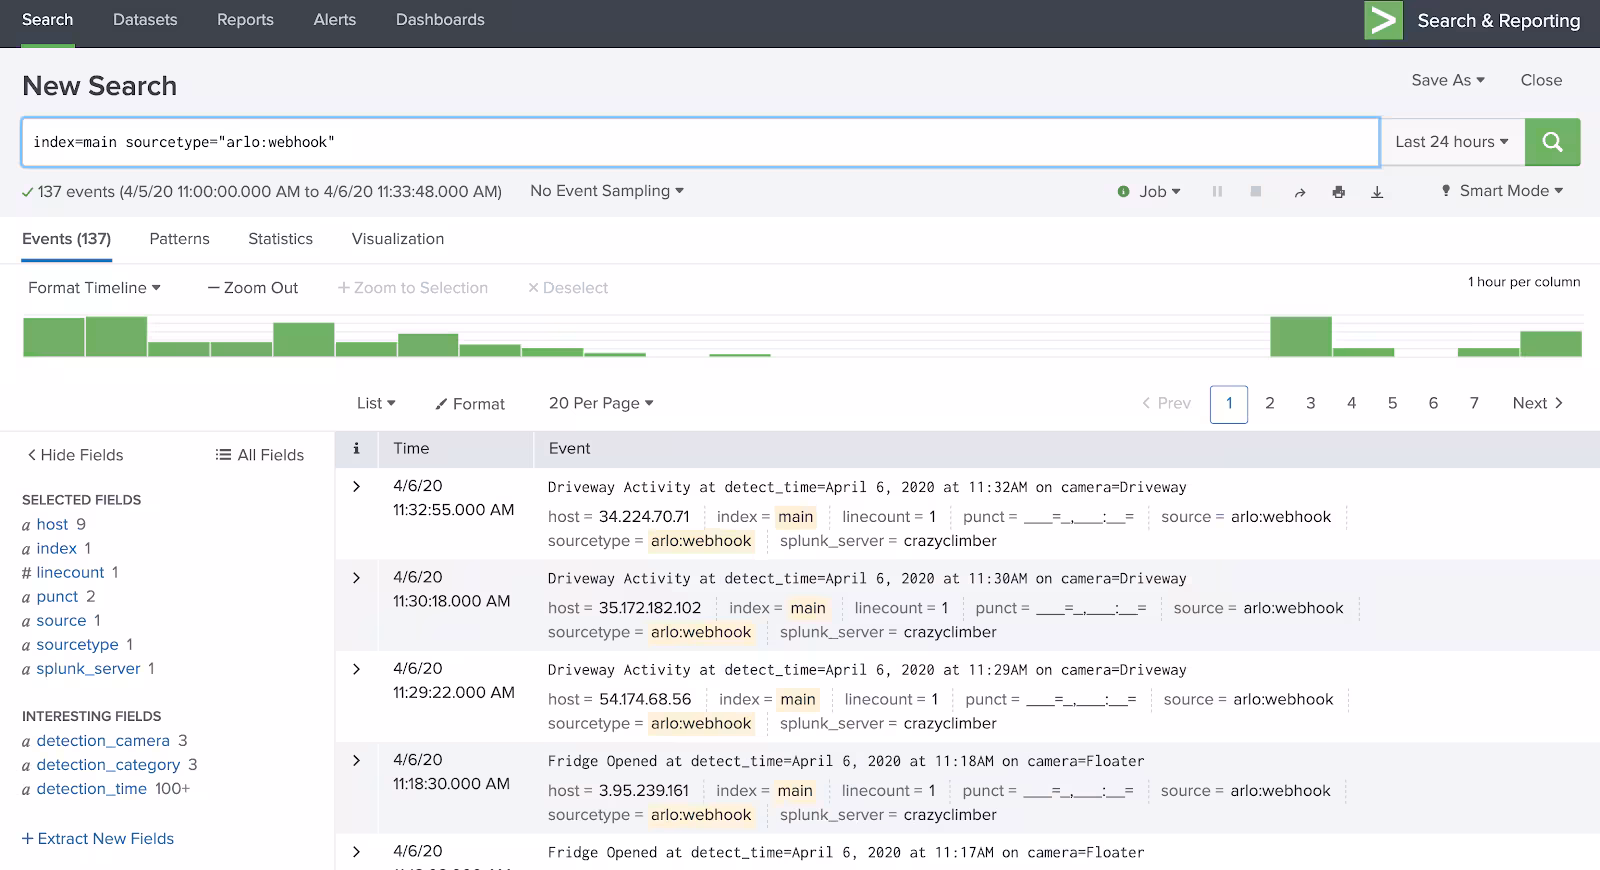This screenshot has height=870, width=1600.
Task: Click inside the search query input
Action: (700, 142)
